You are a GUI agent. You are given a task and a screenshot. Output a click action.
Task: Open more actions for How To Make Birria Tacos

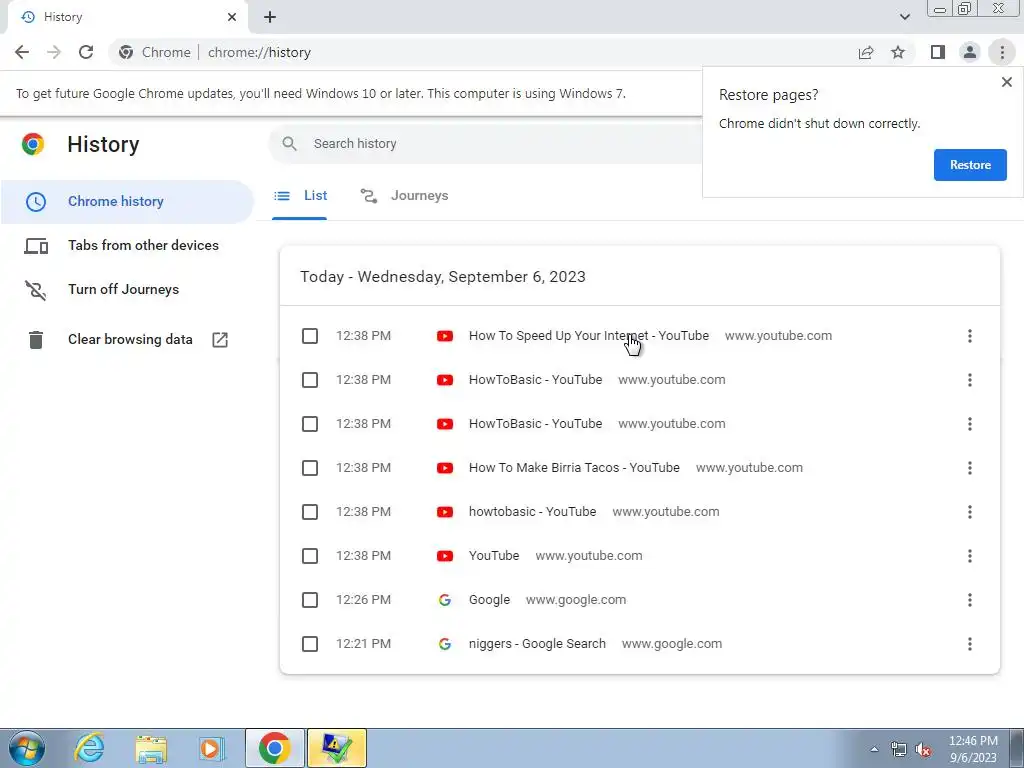969,468
